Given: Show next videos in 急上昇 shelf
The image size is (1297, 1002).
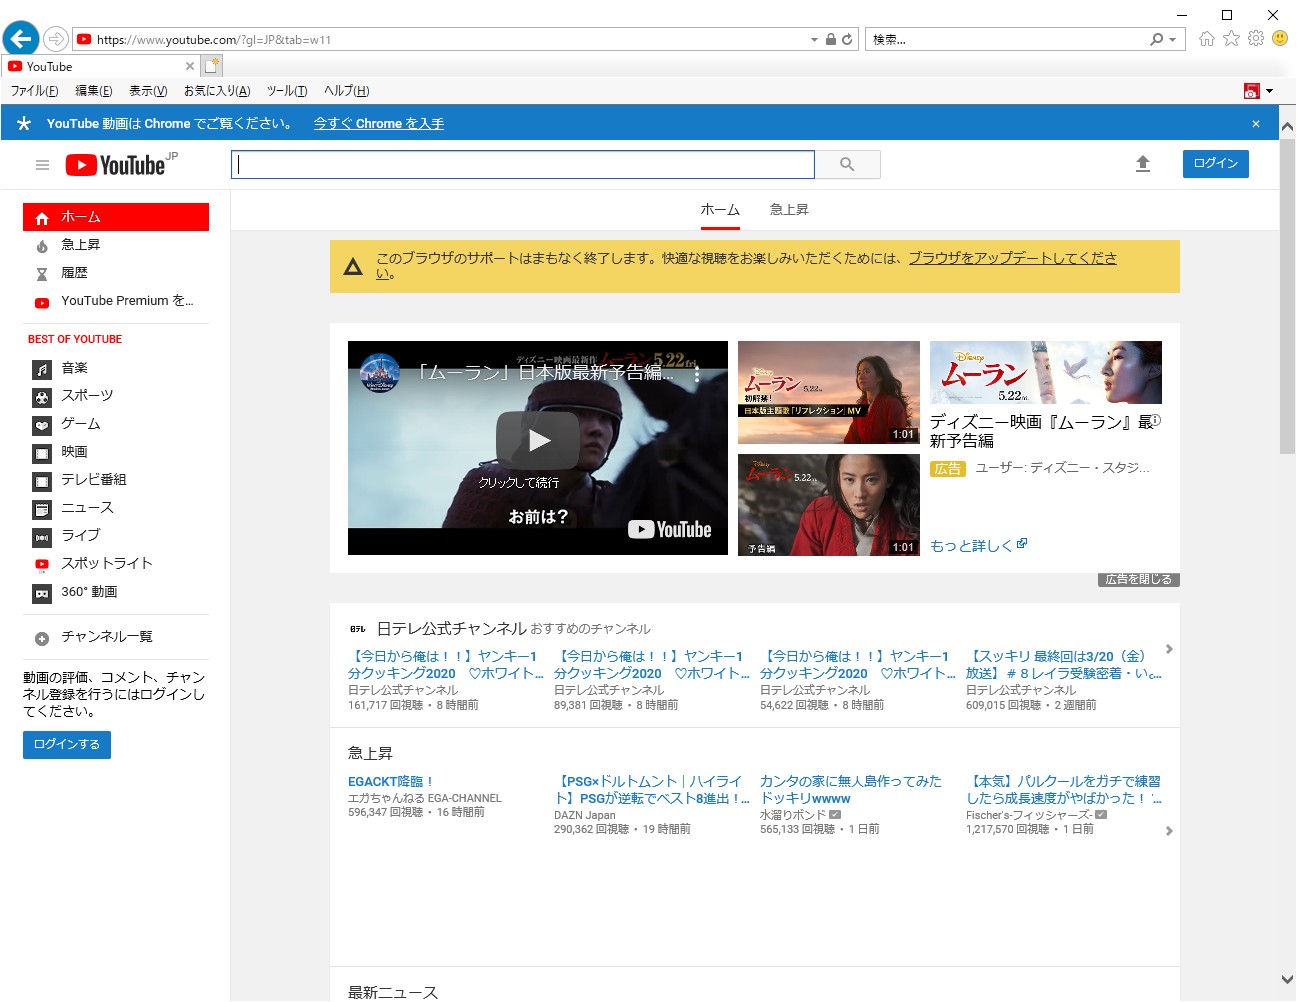Looking at the screenshot, I should (1169, 831).
